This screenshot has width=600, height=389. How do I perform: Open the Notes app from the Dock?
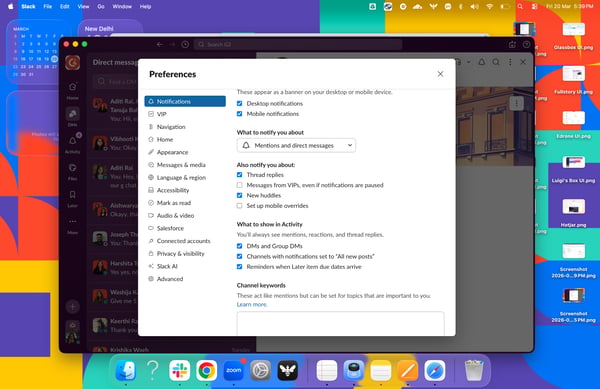(x=381, y=370)
